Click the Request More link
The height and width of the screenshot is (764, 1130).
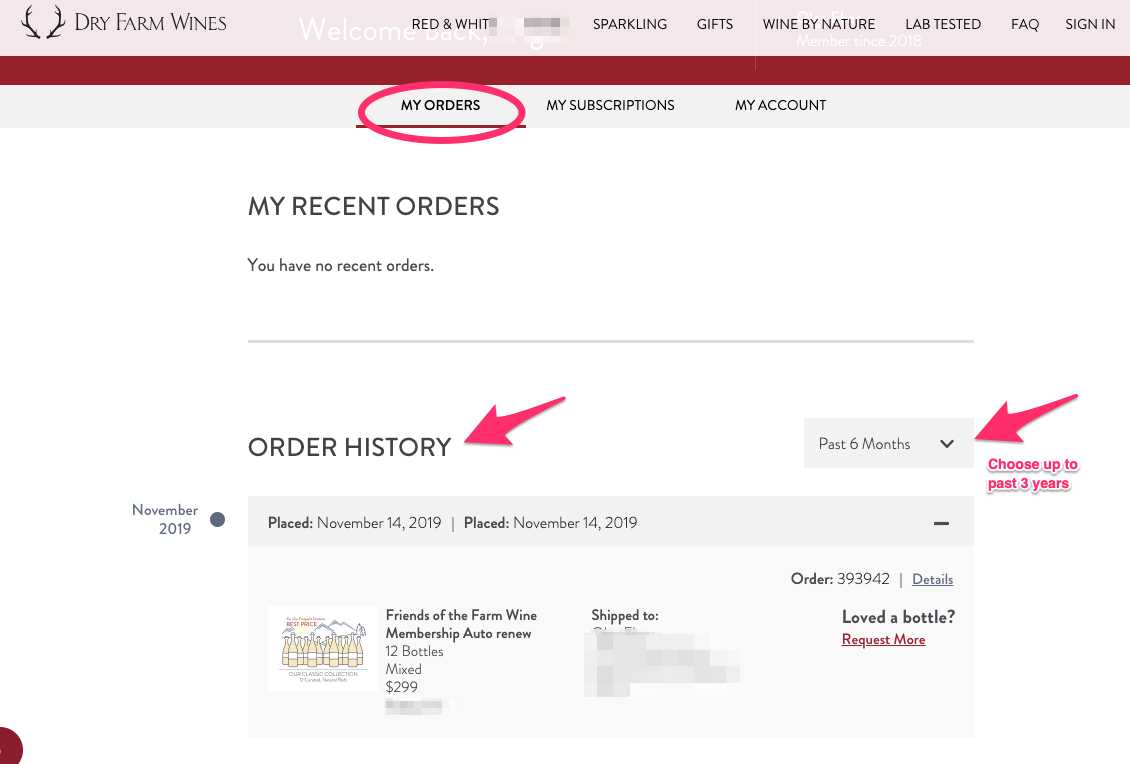click(x=883, y=640)
